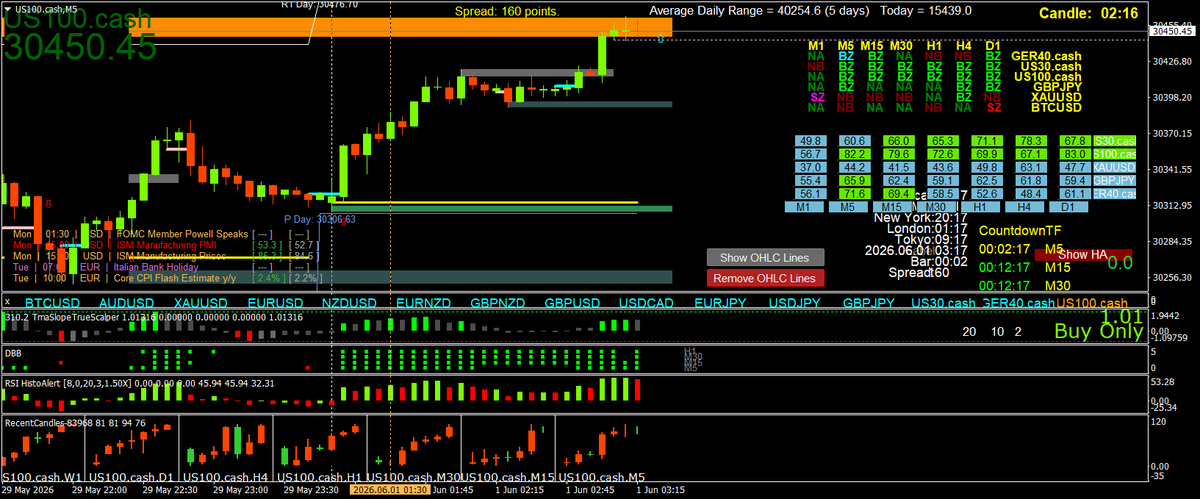1200x499 pixels.
Task: Close the symbol changer bar with the x
Action: point(7,302)
